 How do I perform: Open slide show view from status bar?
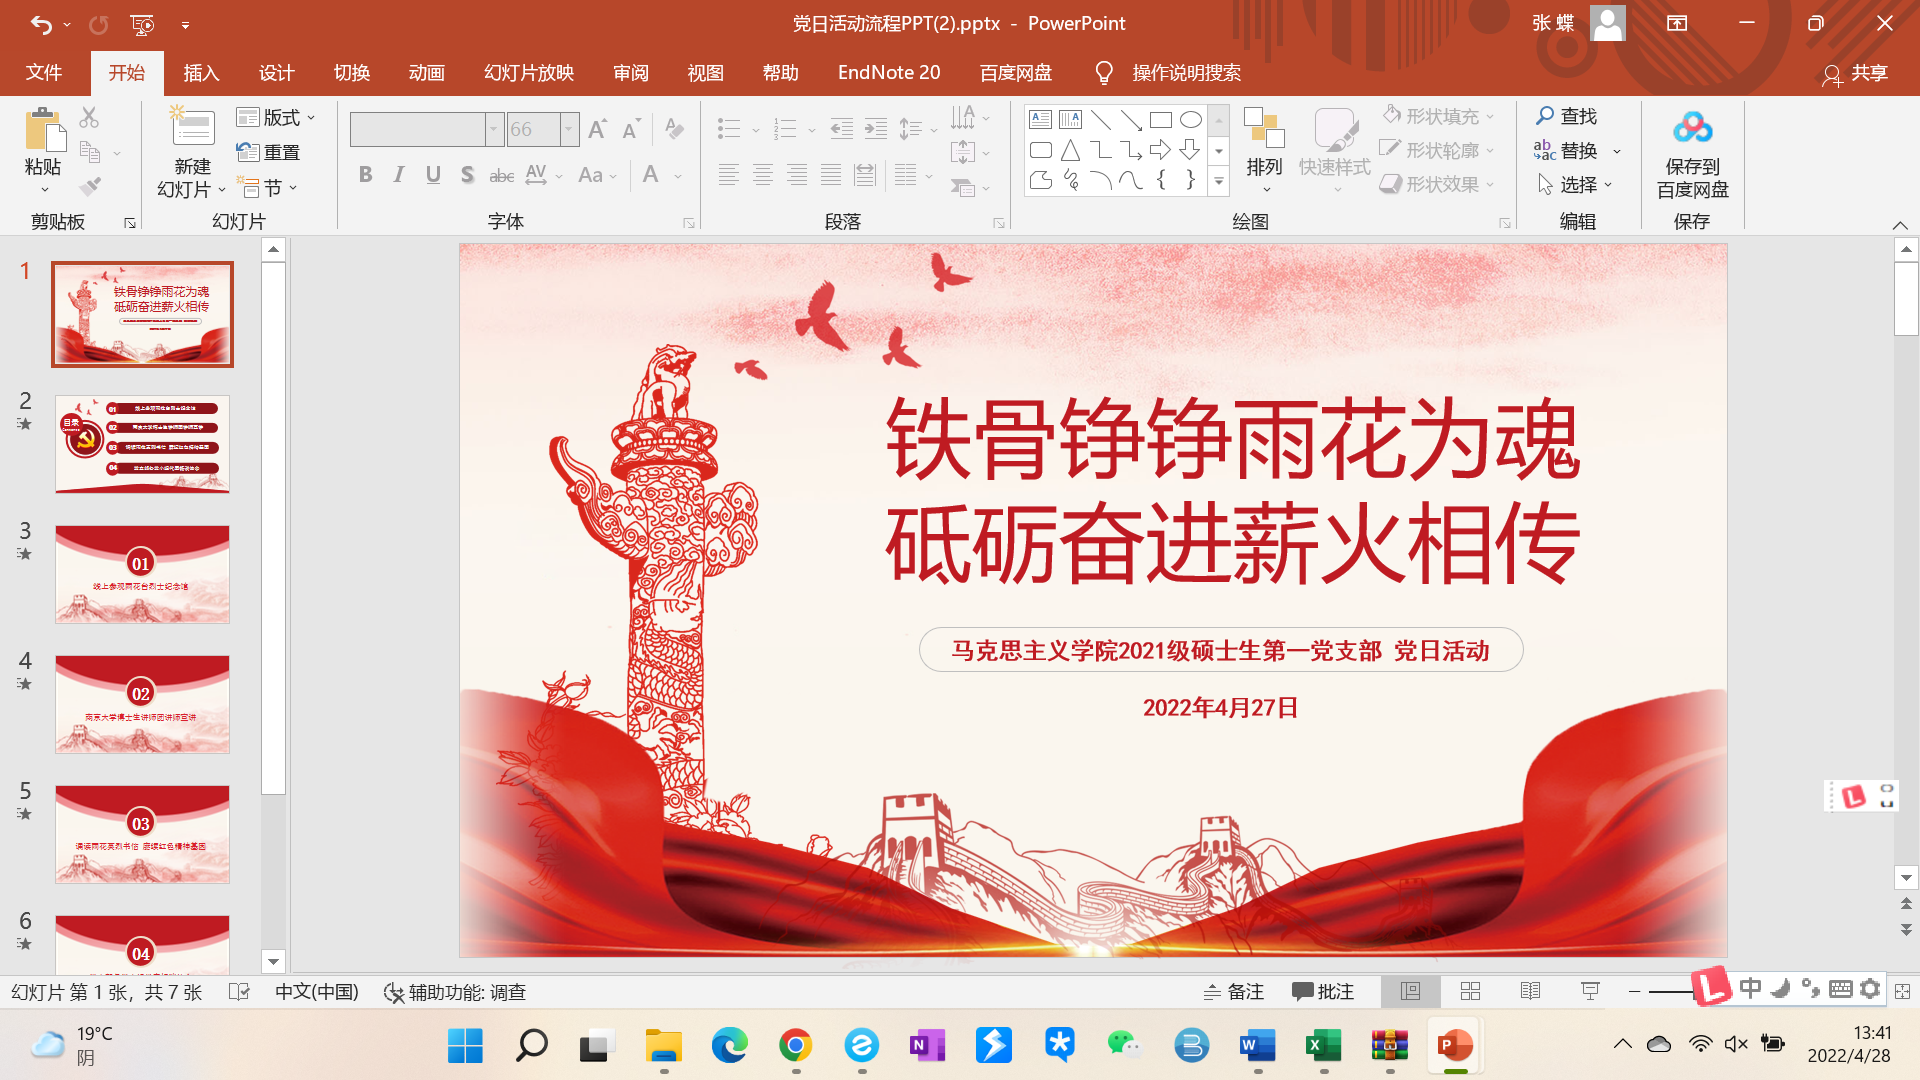coord(1590,991)
